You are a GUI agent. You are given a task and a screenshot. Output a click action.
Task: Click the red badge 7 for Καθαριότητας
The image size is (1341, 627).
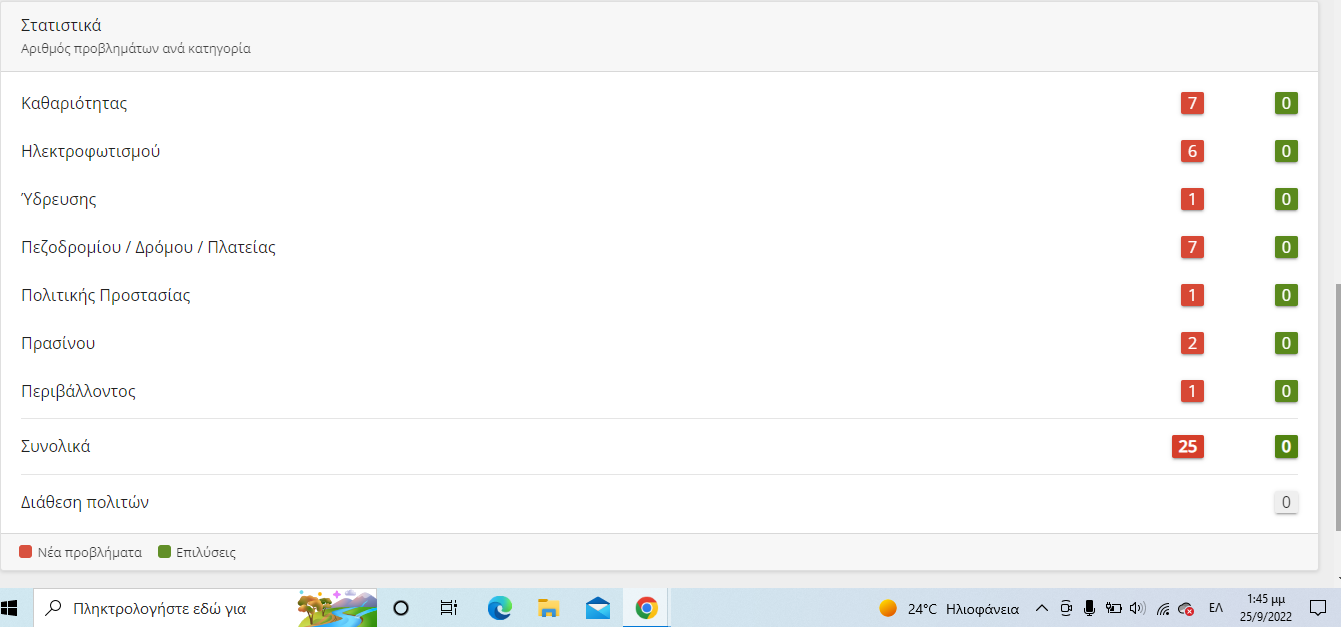point(1191,103)
